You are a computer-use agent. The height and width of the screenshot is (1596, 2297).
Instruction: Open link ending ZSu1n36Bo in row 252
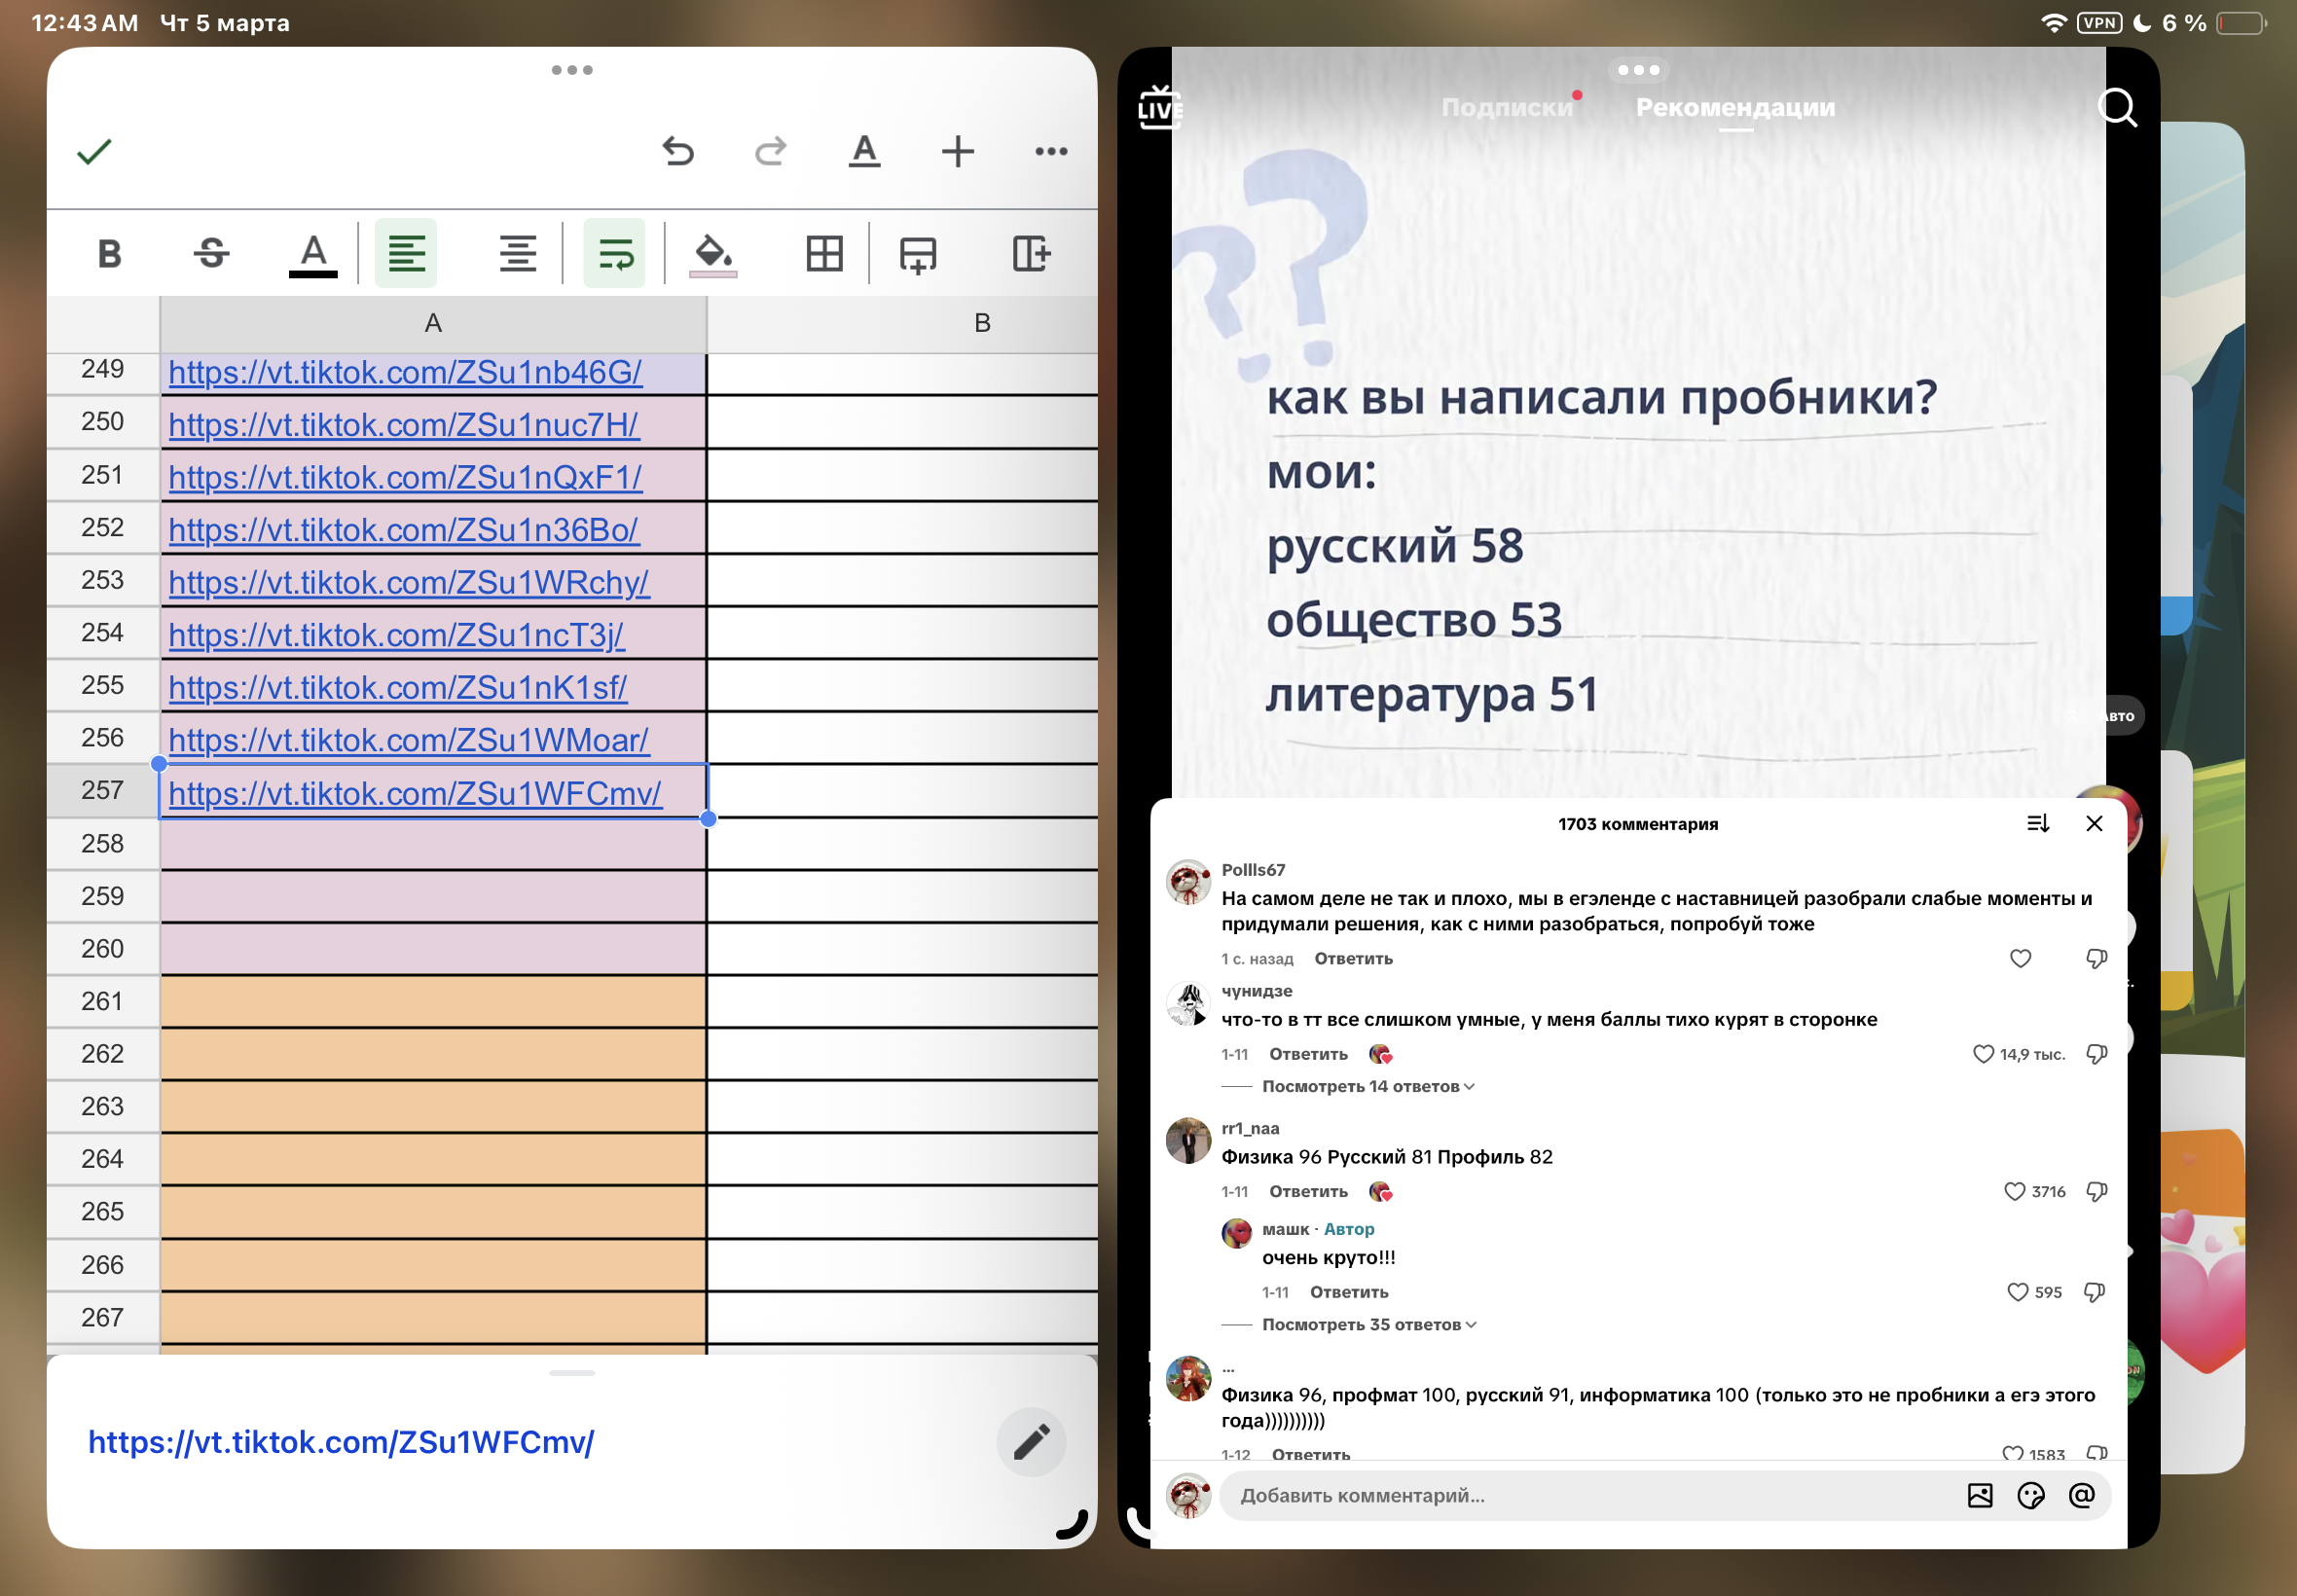click(x=403, y=530)
